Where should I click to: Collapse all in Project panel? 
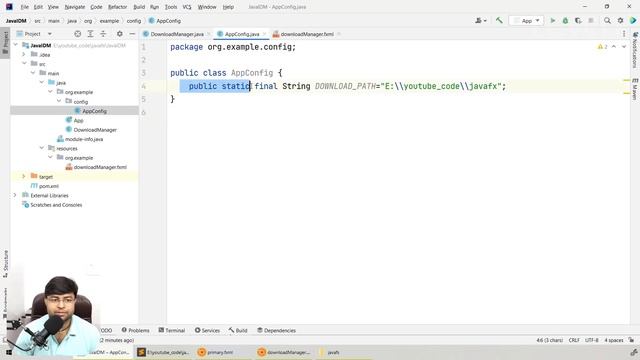click(103, 34)
